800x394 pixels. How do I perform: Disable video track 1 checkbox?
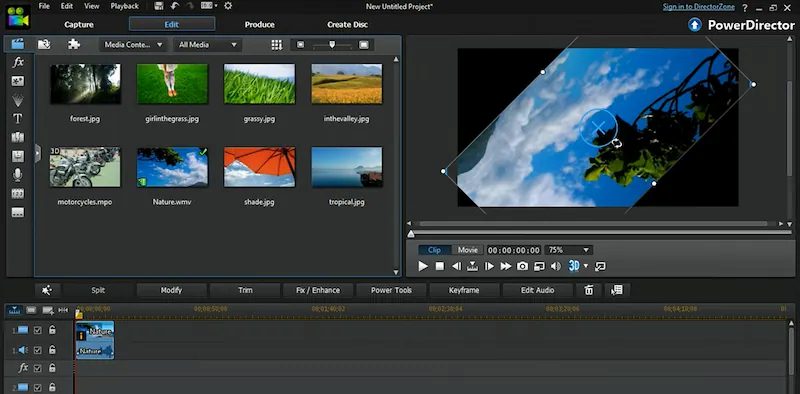pyautogui.click(x=37, y=330)
